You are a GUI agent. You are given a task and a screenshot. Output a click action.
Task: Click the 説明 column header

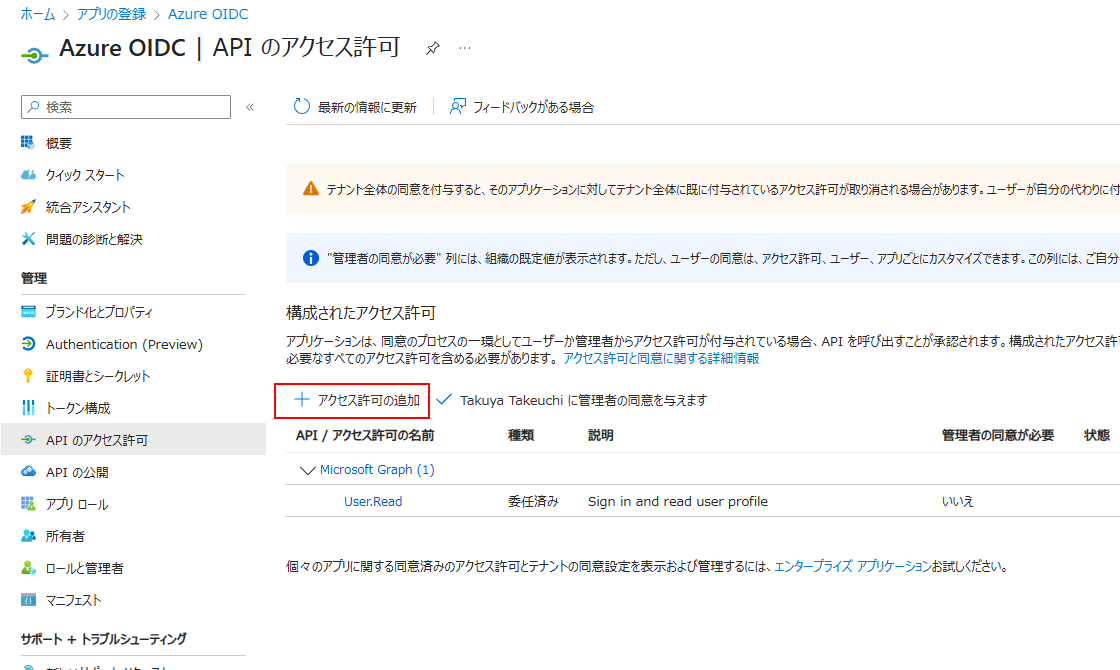tap(601, 435)
